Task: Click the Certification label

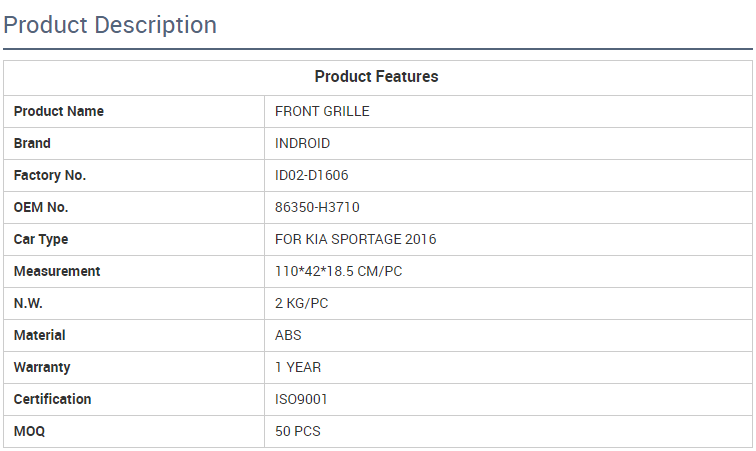Action: pyautogui.click(x=52, y=399)
